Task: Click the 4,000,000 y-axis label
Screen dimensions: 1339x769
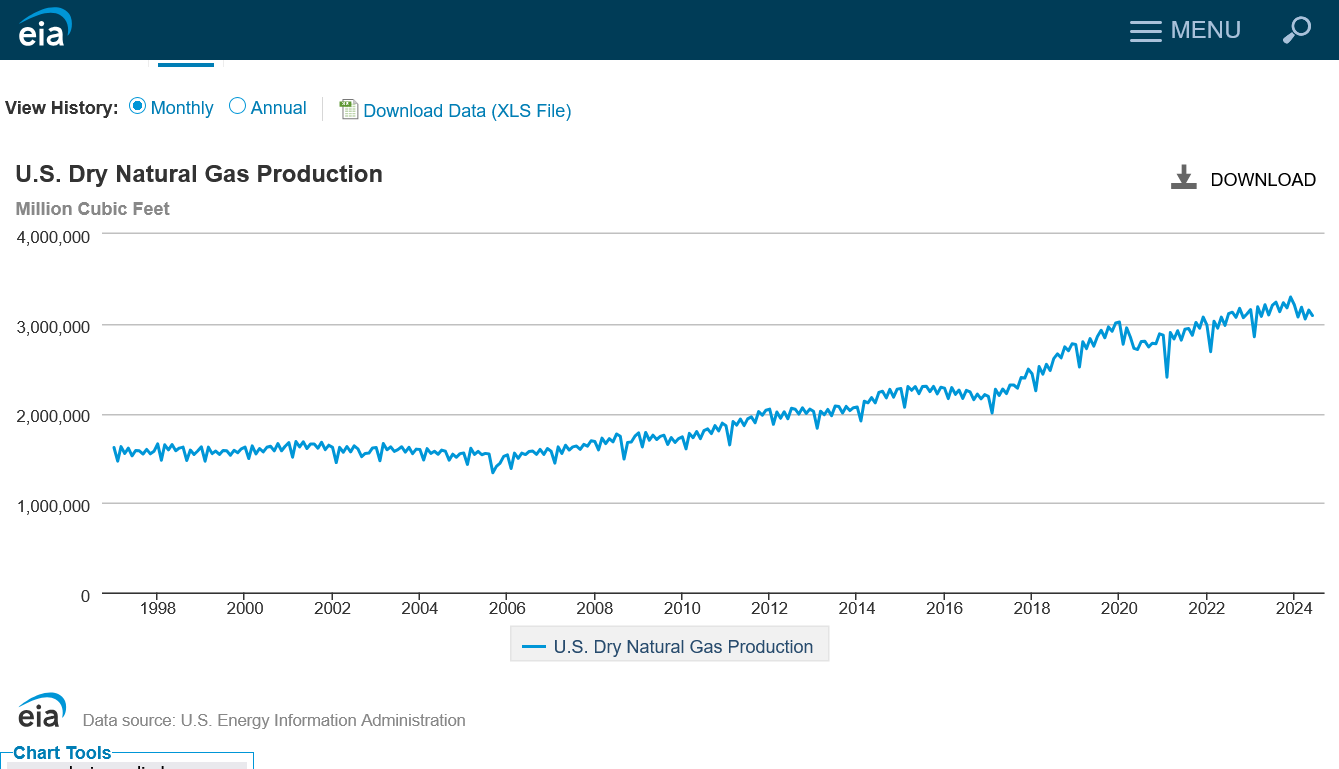Action: click(54, 237)
